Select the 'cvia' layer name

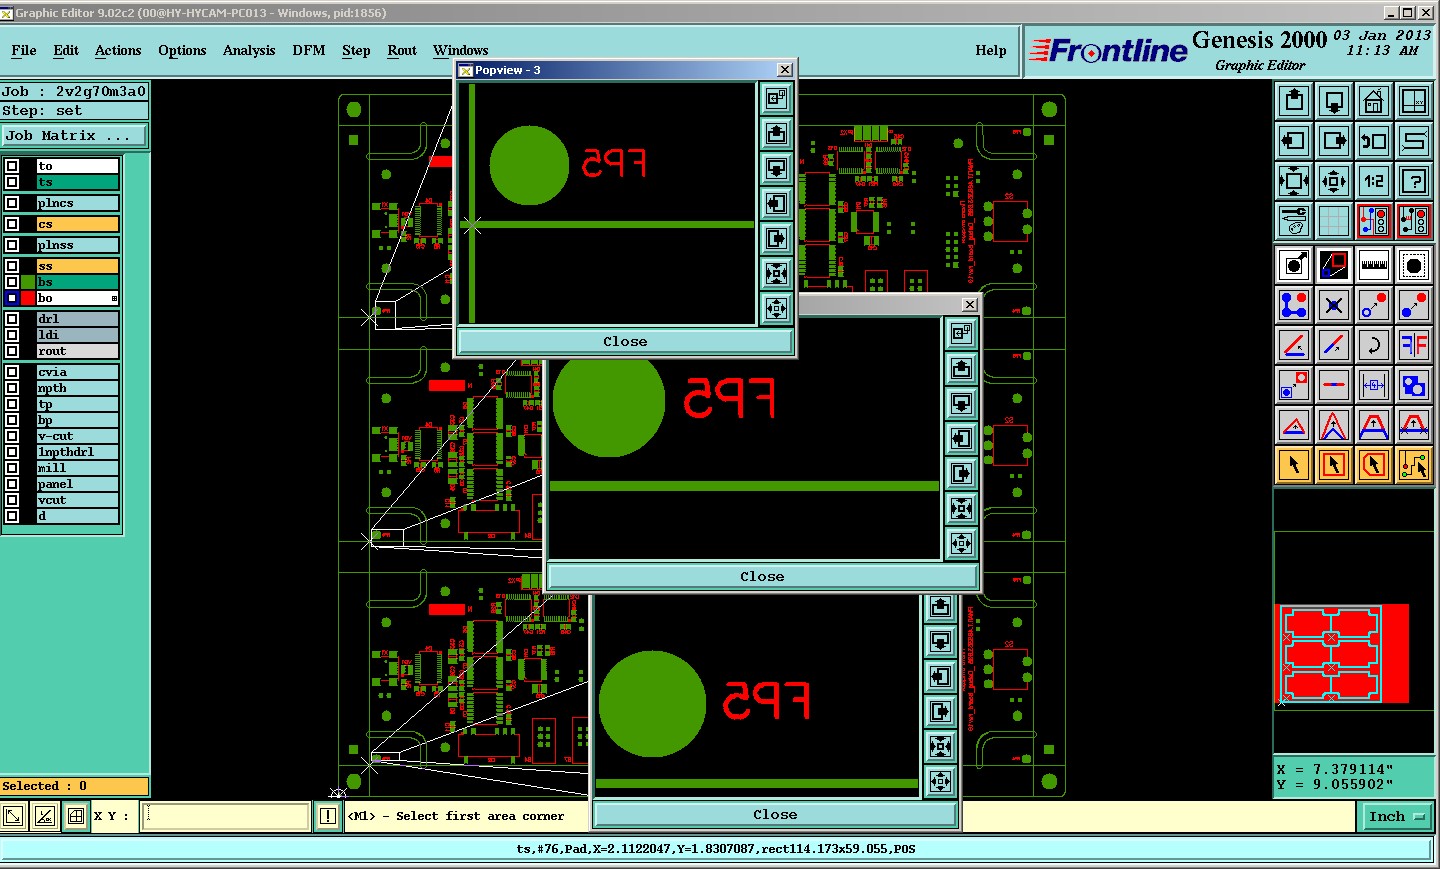click(x=78, y=372)
